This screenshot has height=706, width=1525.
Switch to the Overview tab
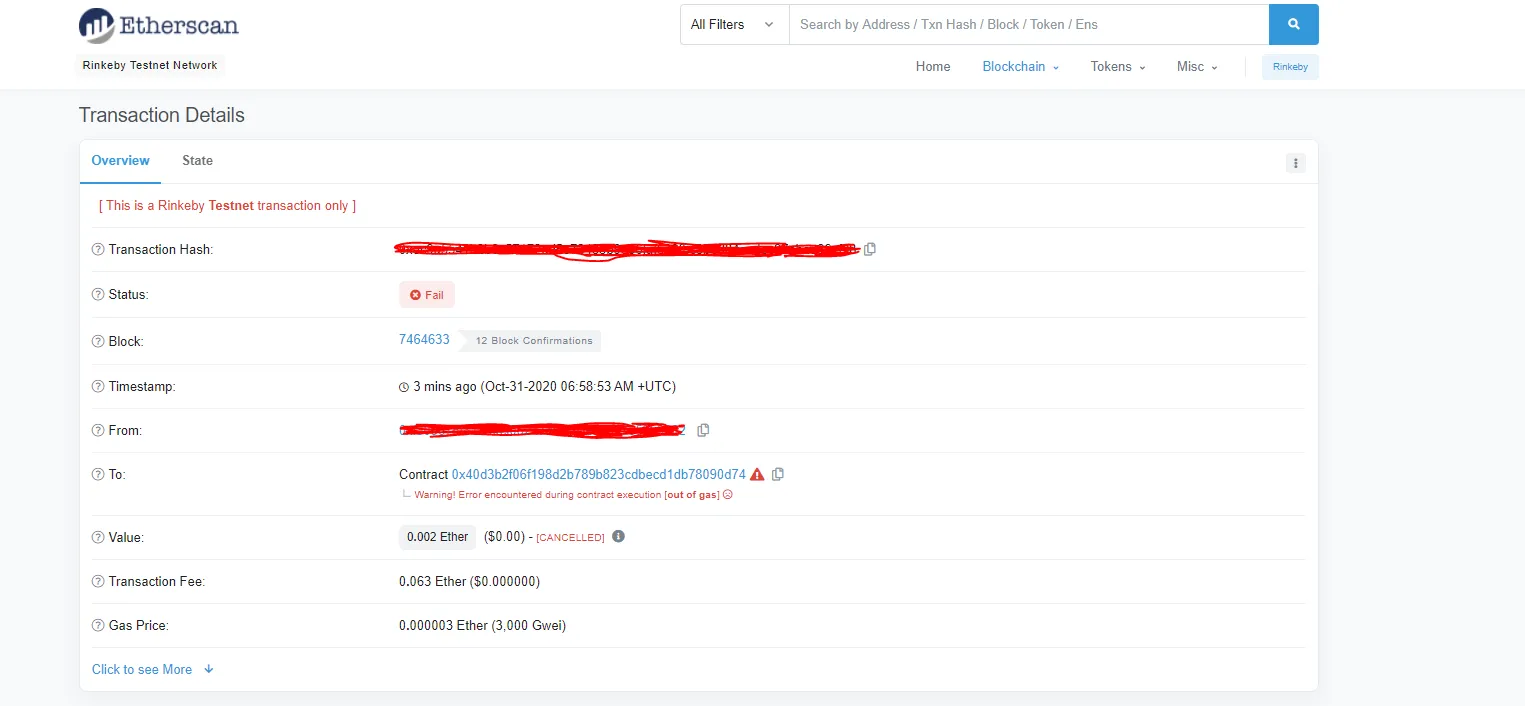pyautogui.click(x=120, y=160)
